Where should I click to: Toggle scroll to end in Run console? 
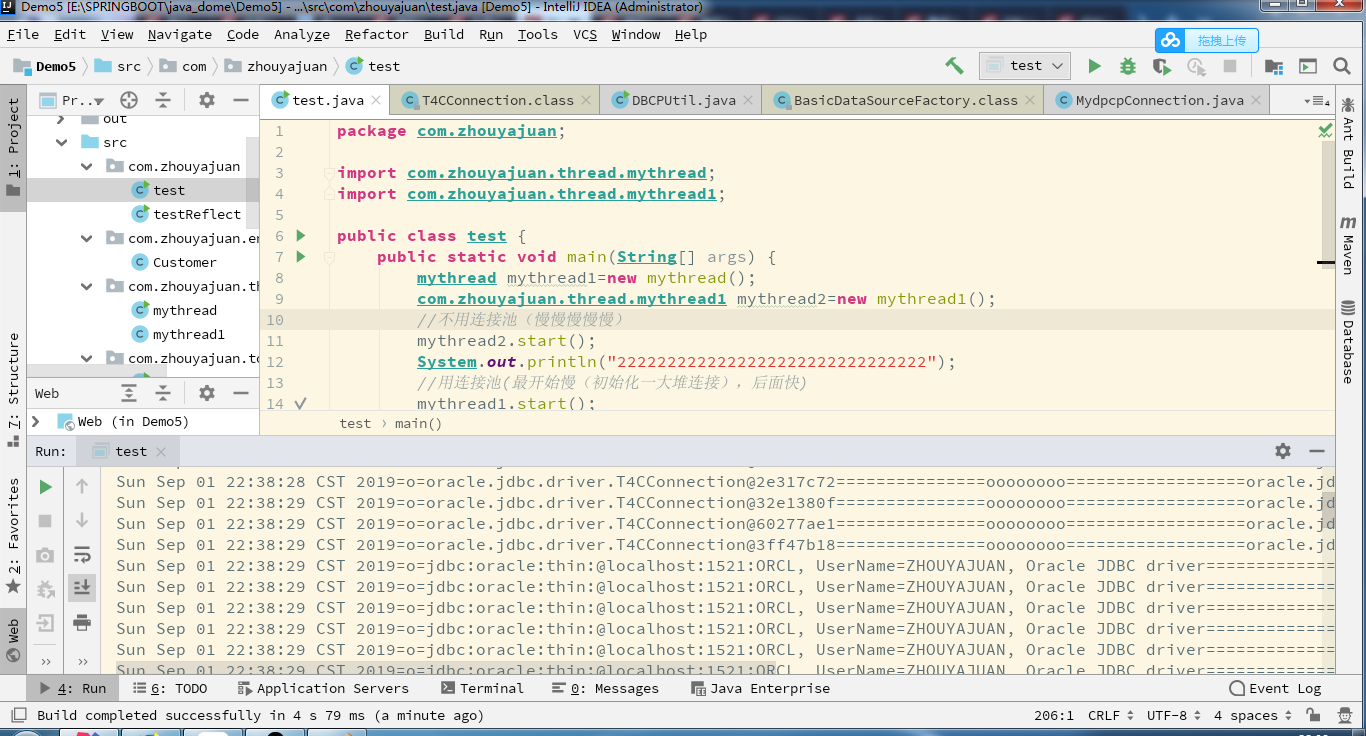point(82,588)
